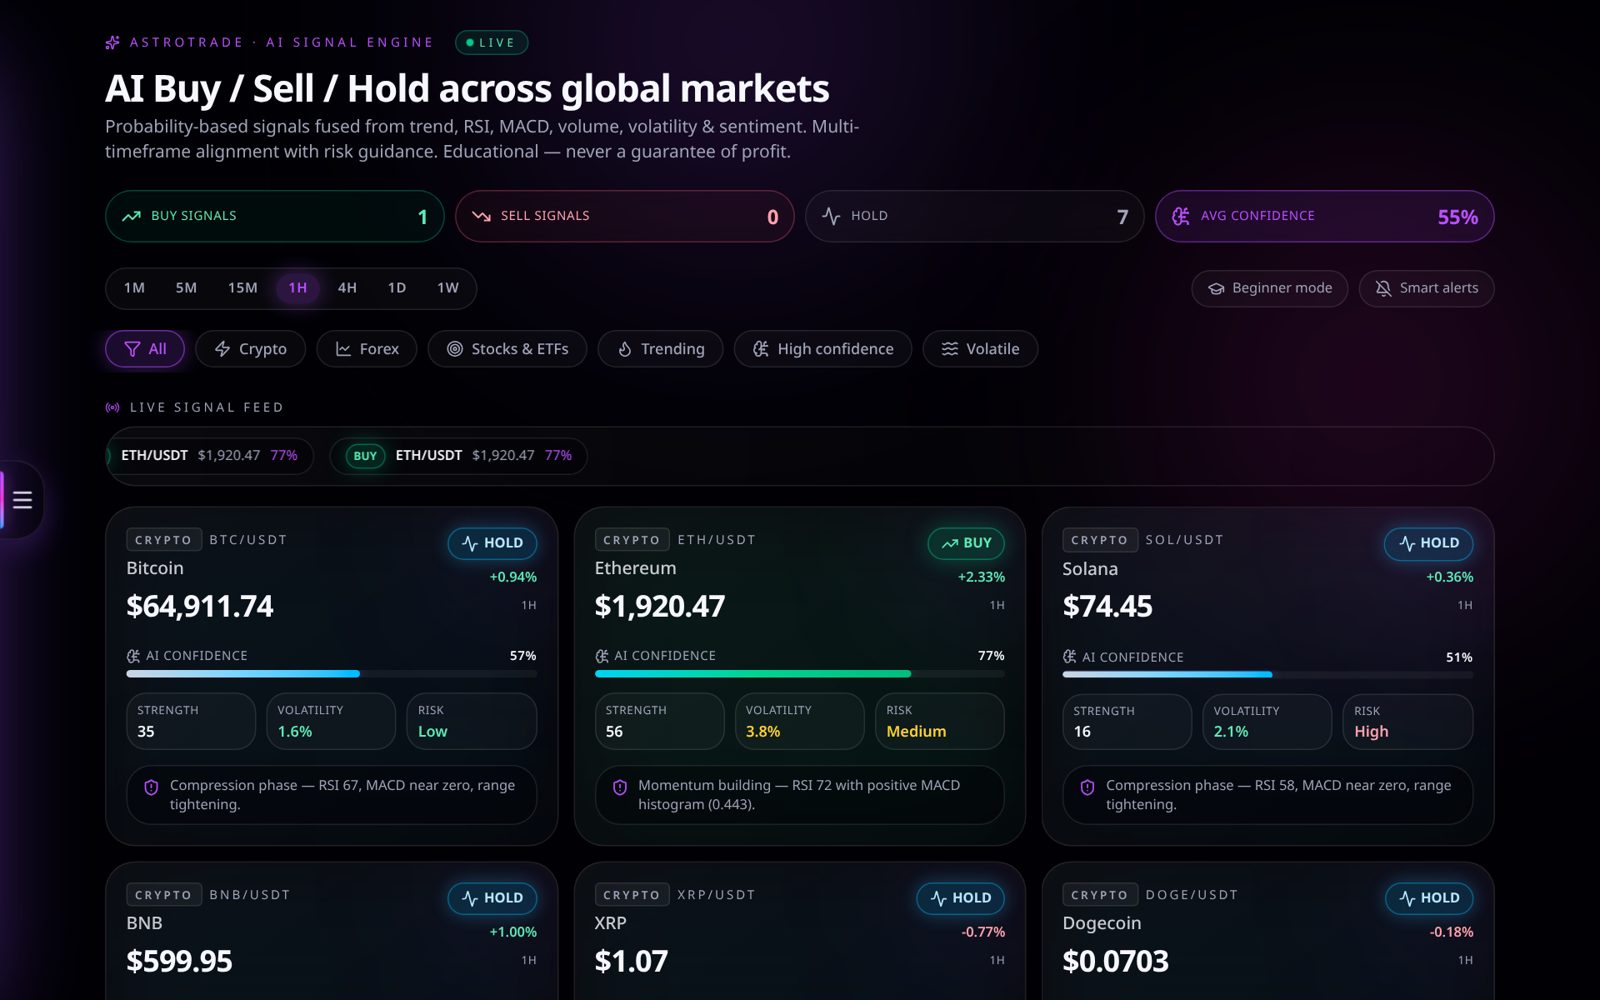Viewport: 1600px width, 1000px height.
Task: Select the 1W timeframe
Action: tap(448, 288)
